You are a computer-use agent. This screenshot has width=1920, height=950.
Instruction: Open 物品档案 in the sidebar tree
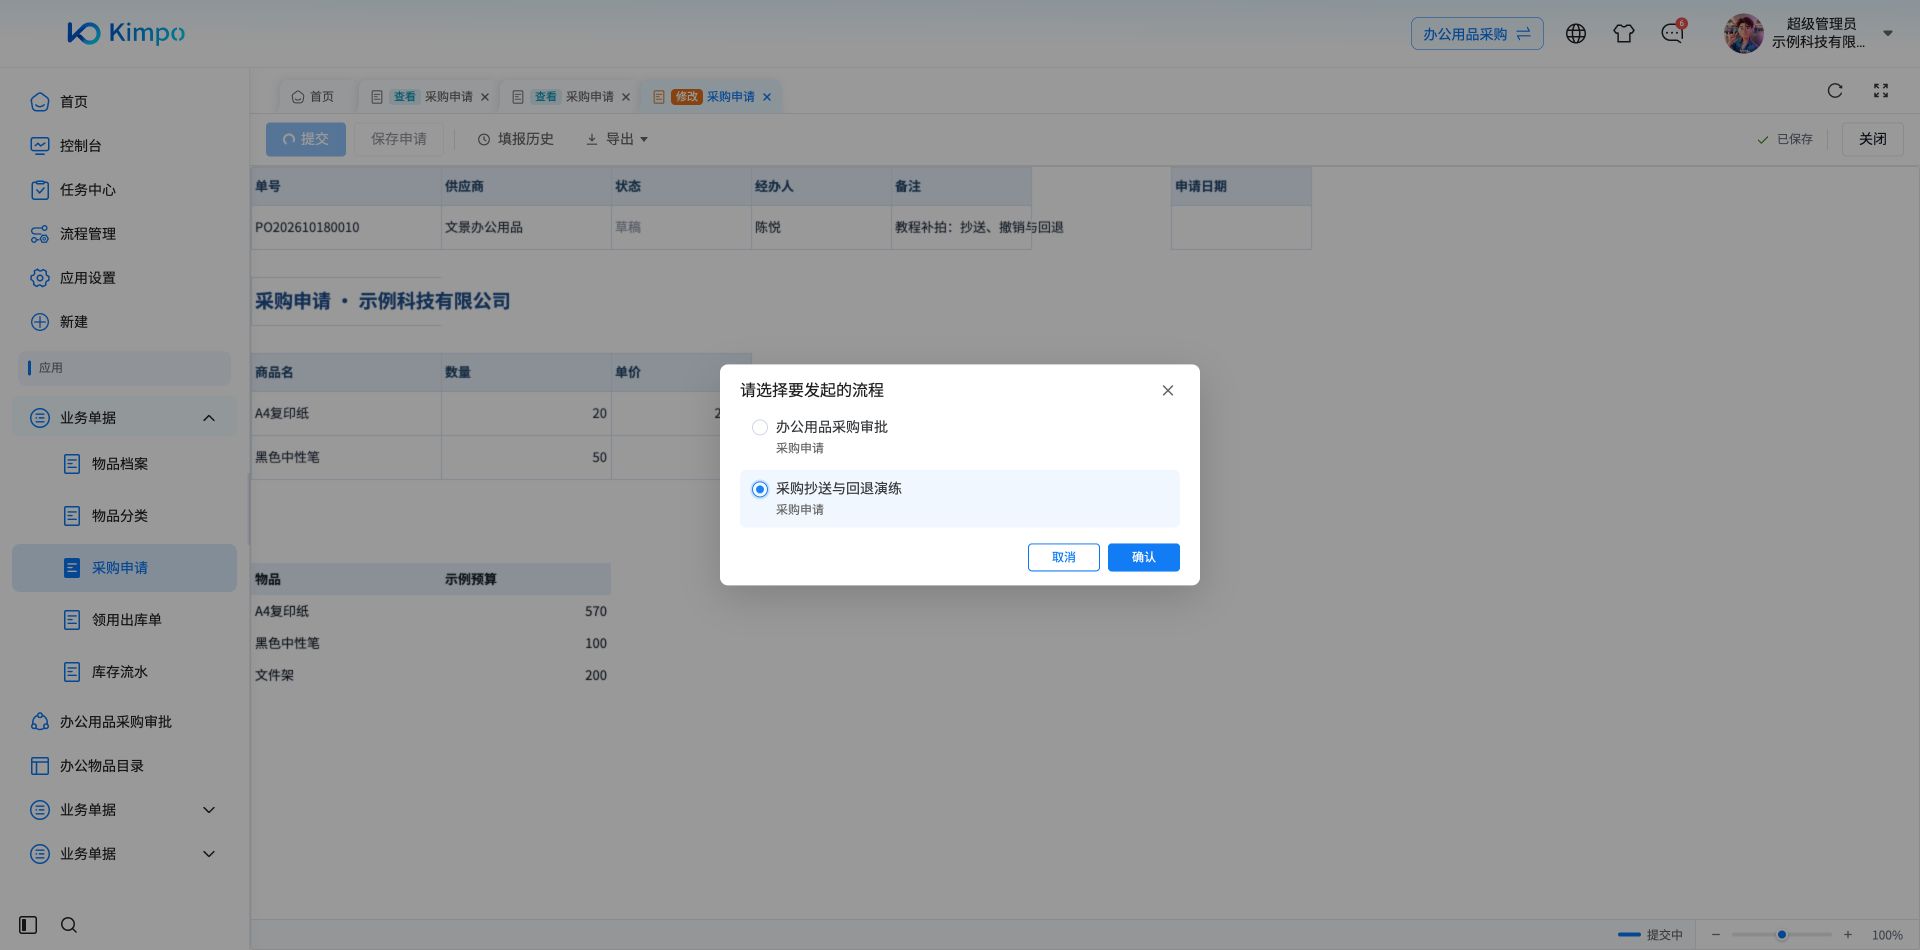[x=124, y=463]
